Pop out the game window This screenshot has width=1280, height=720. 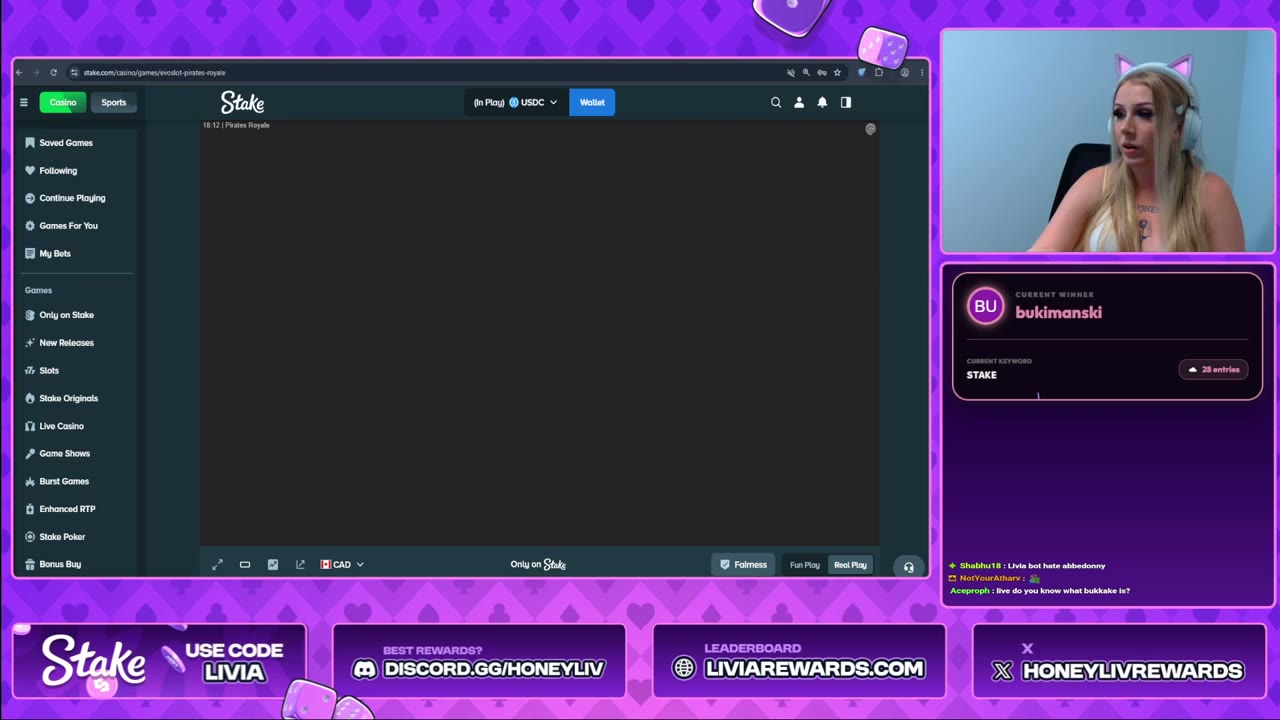pos(300,565)
